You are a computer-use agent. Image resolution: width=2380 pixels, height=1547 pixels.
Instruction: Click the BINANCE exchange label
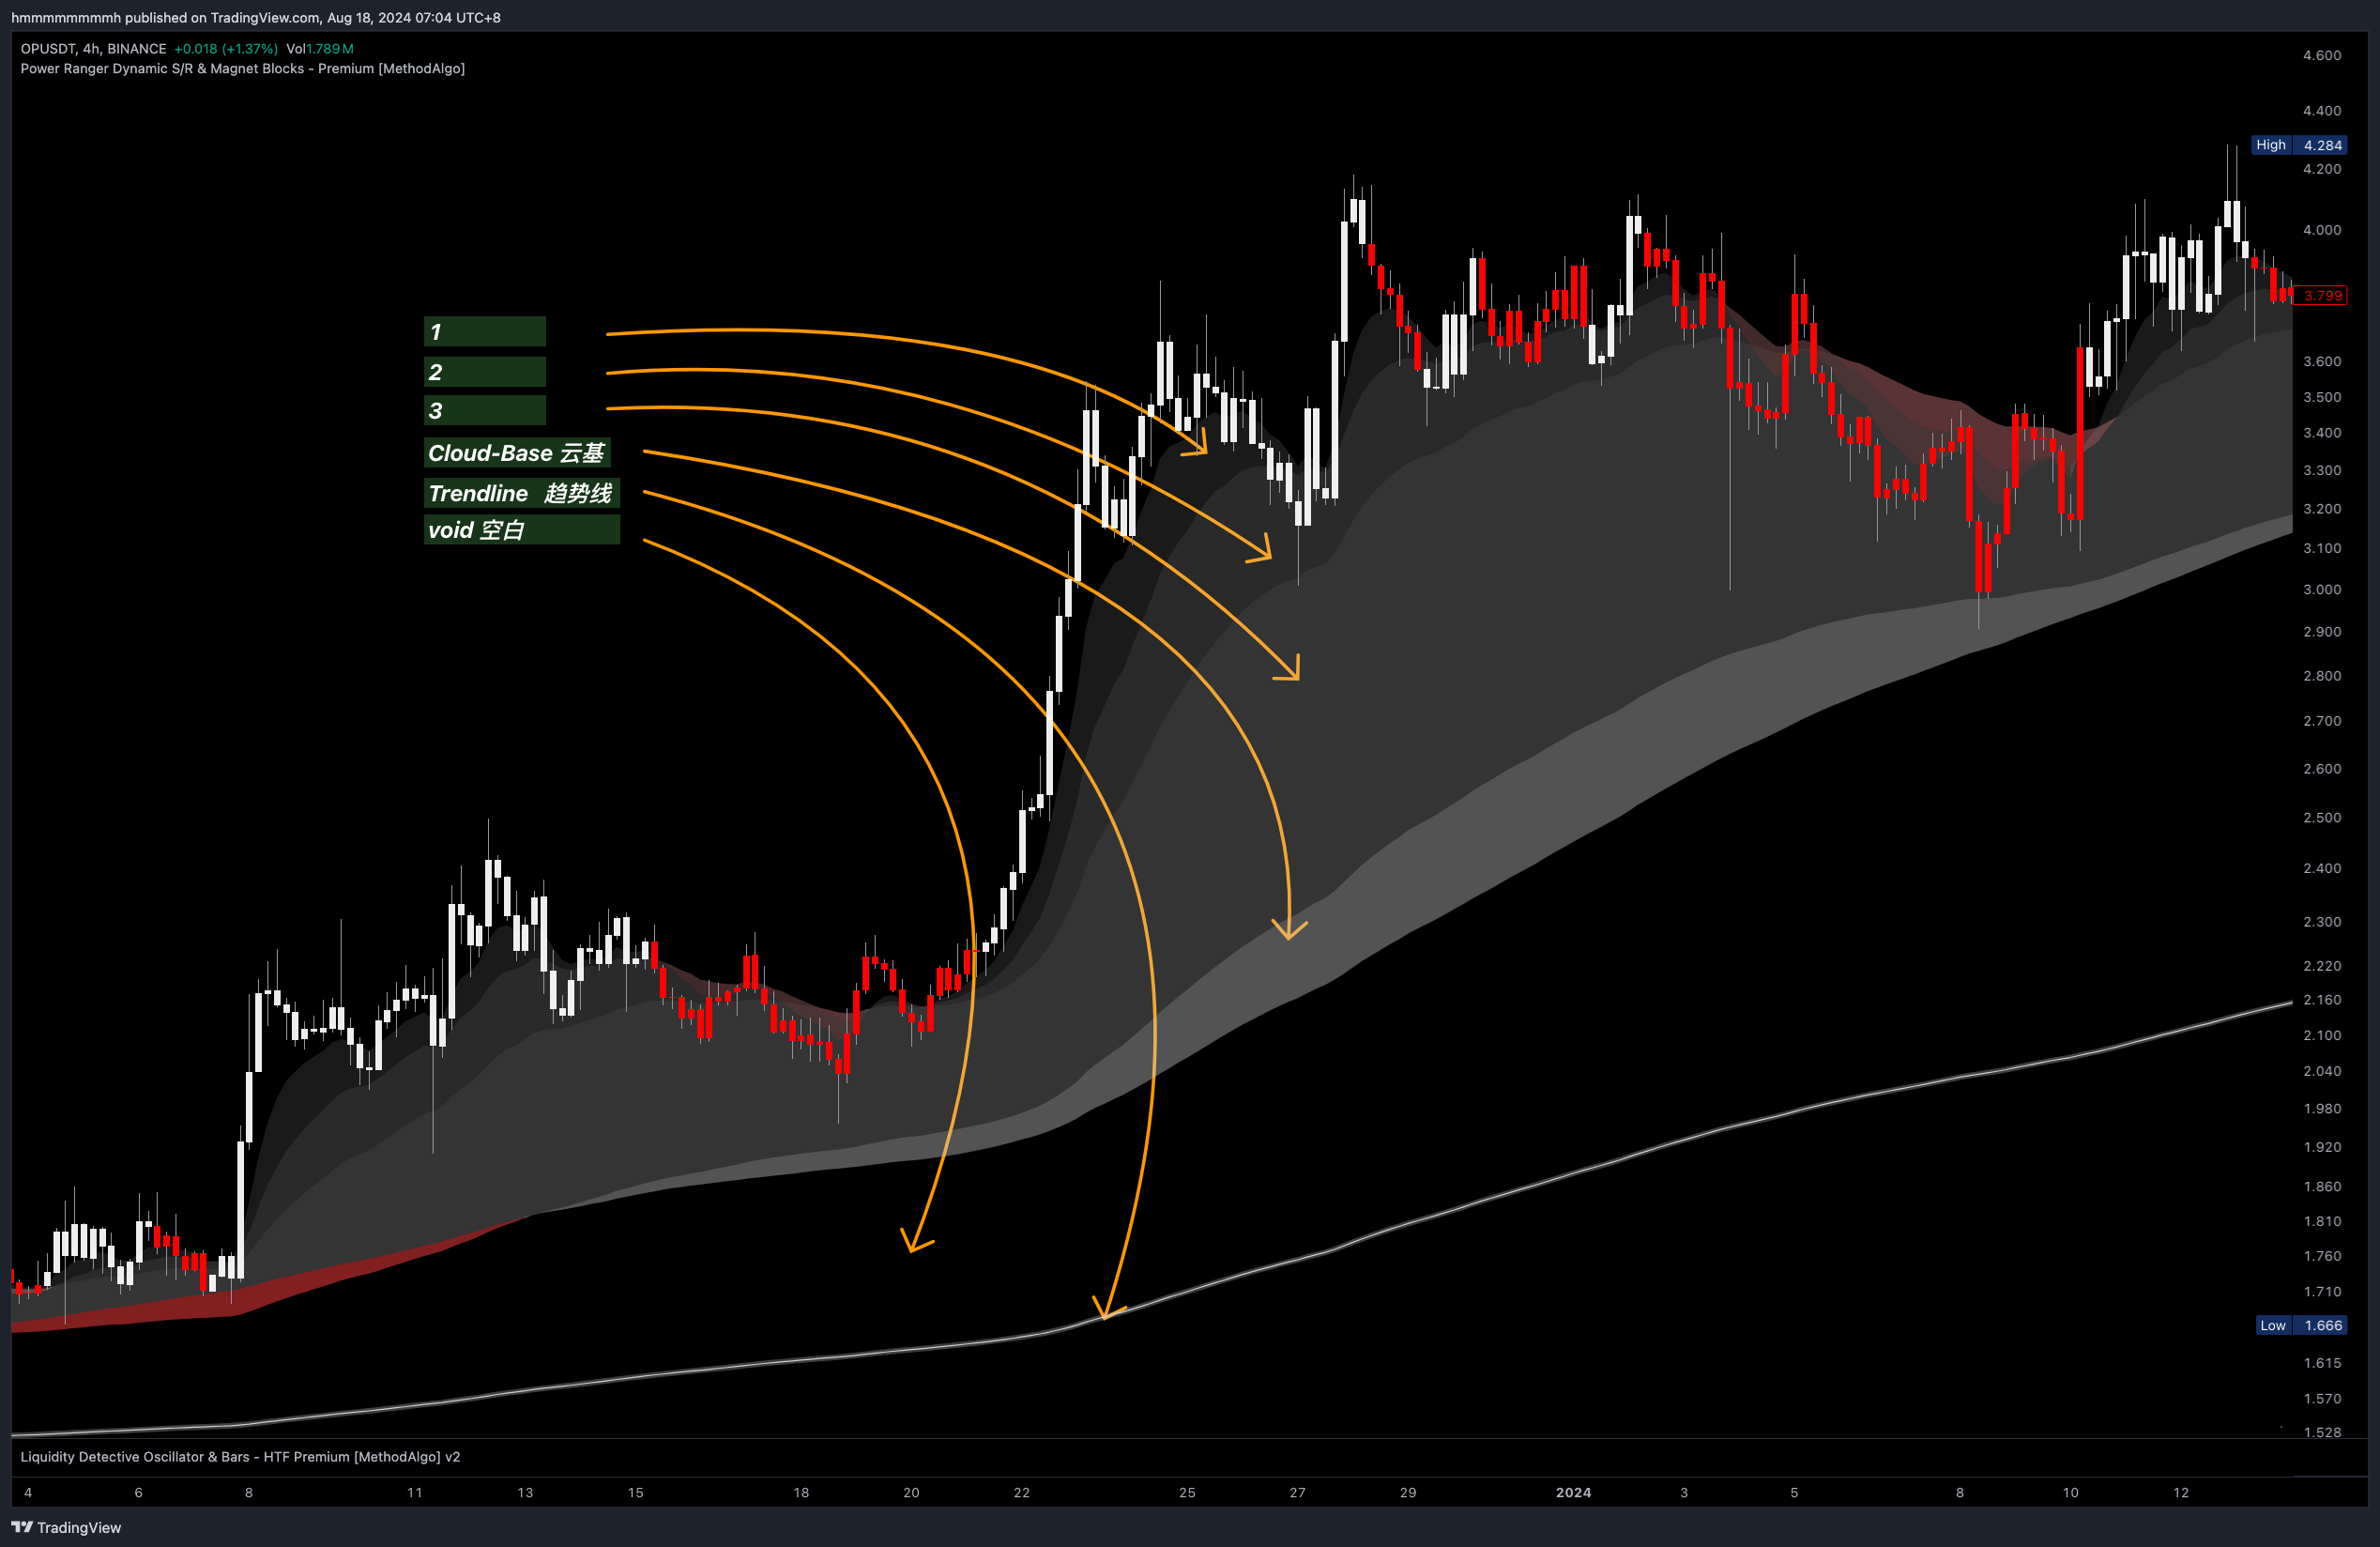(136, 48)
